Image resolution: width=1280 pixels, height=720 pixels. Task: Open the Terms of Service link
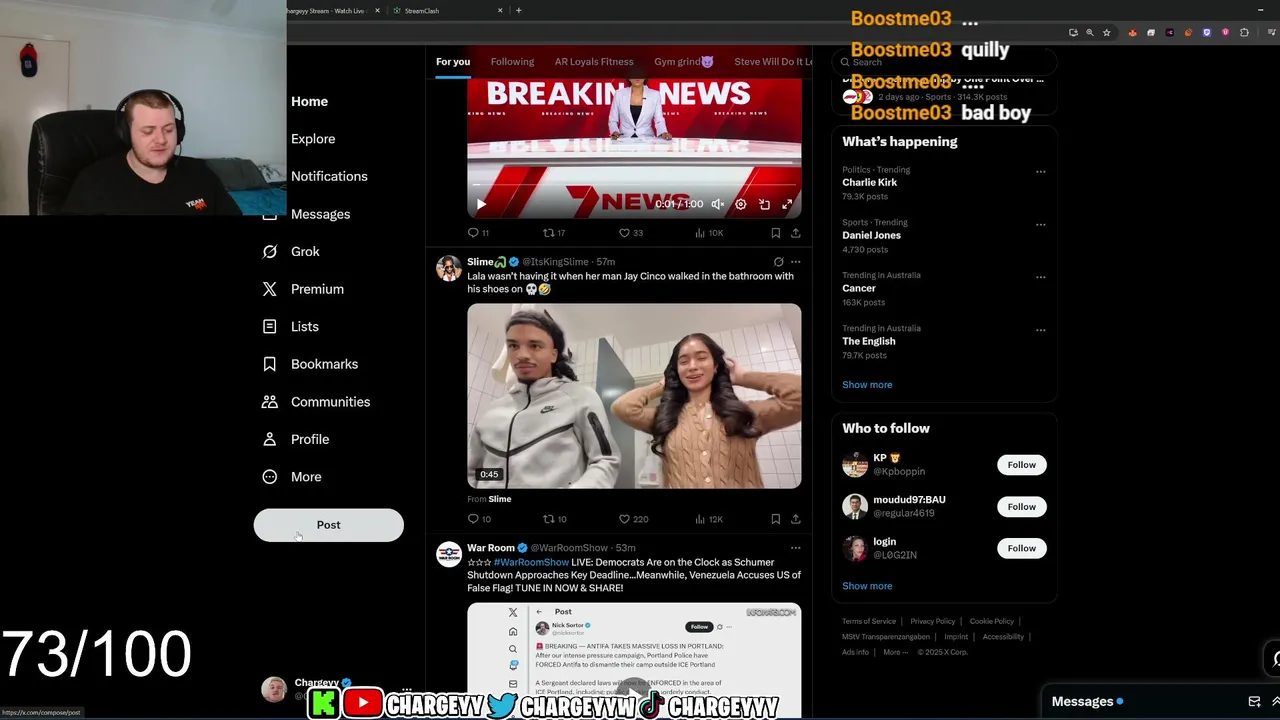point(869,621)
